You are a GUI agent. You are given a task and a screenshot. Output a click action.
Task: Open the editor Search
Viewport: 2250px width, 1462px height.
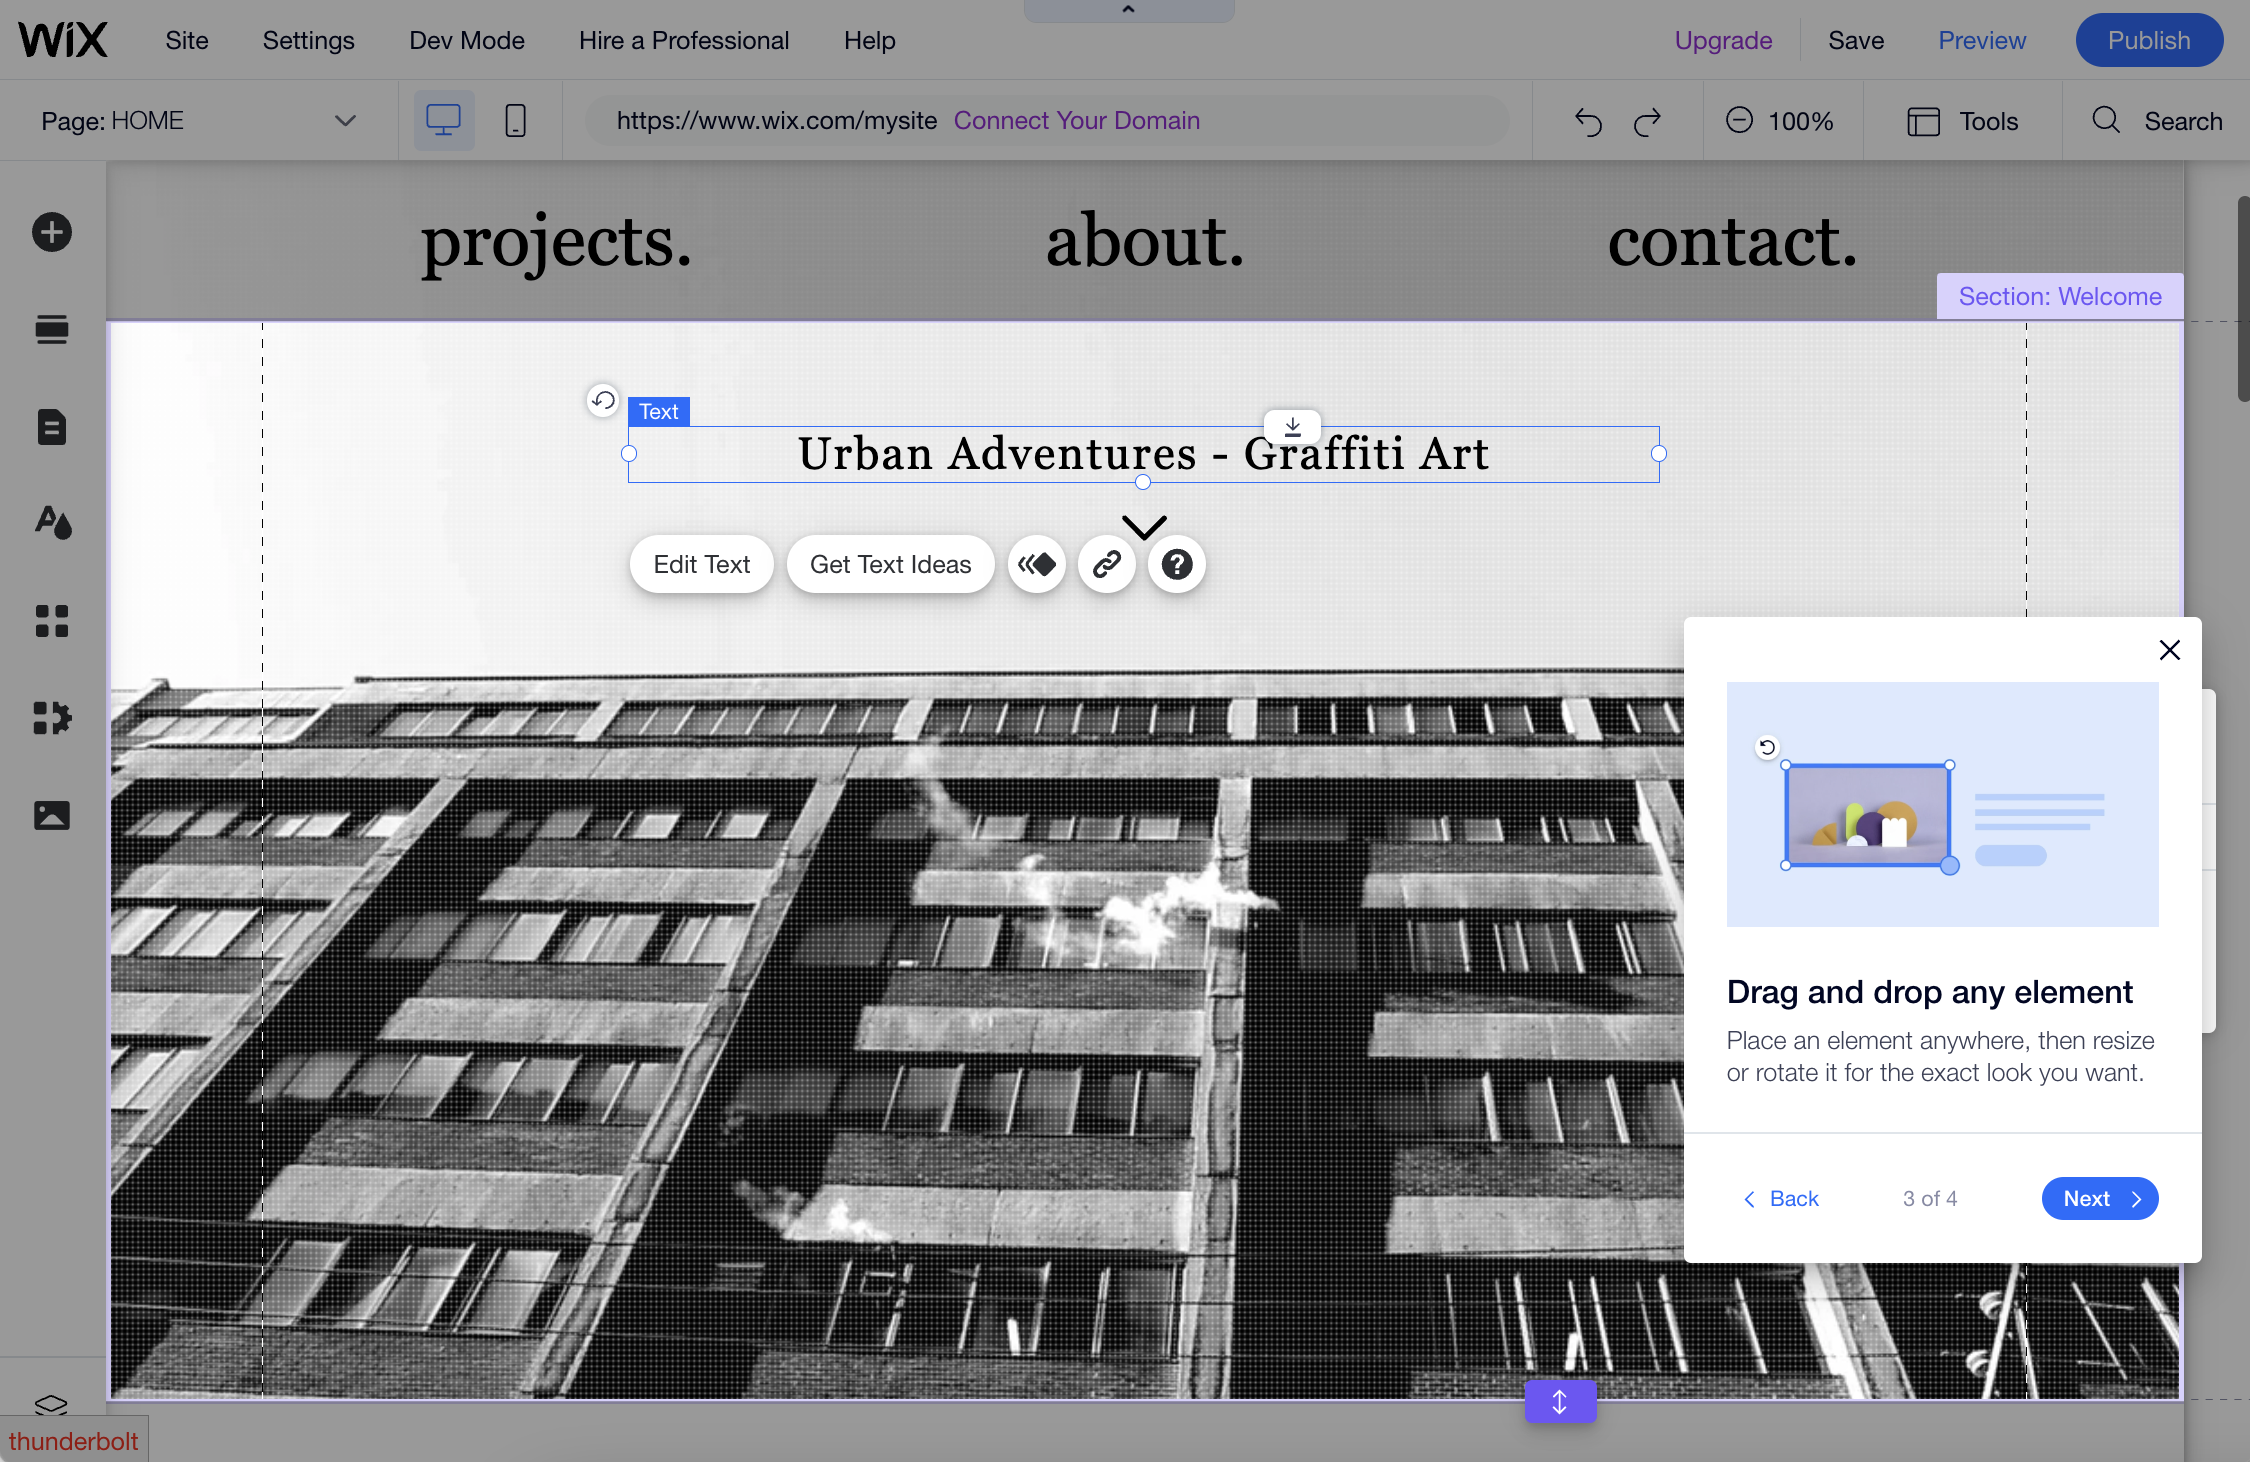[x=2156, y=121]
